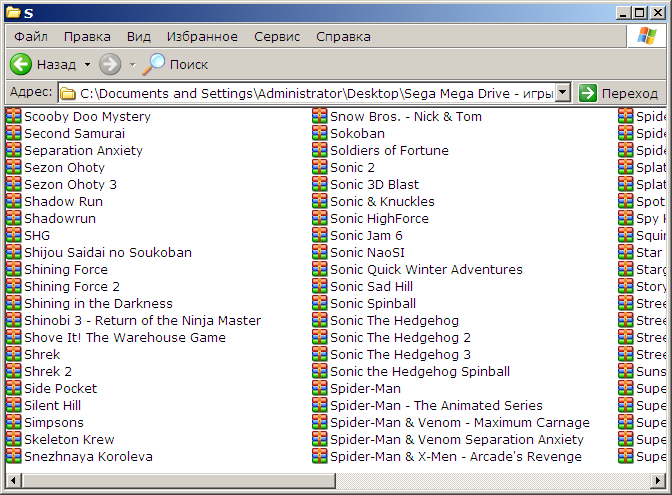Select the archive icon of Sonic 2
This screenshot has width=672, height=495.
[x=320, y=167]
